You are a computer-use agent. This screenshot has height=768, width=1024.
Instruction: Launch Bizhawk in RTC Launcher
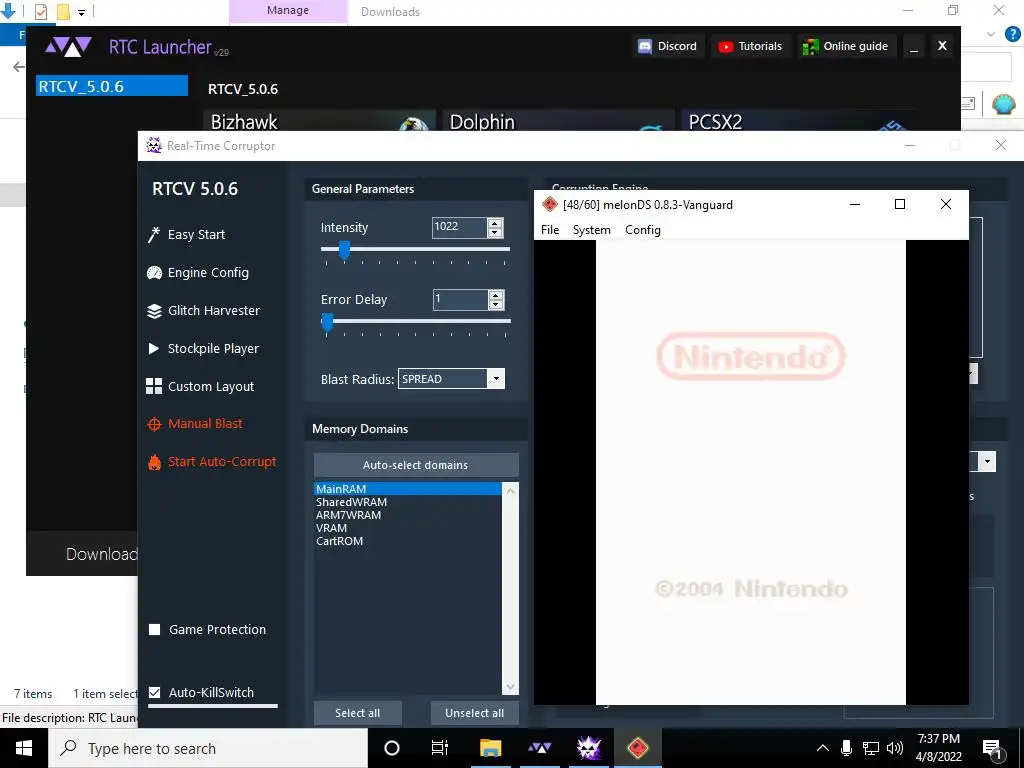point(320,121)
